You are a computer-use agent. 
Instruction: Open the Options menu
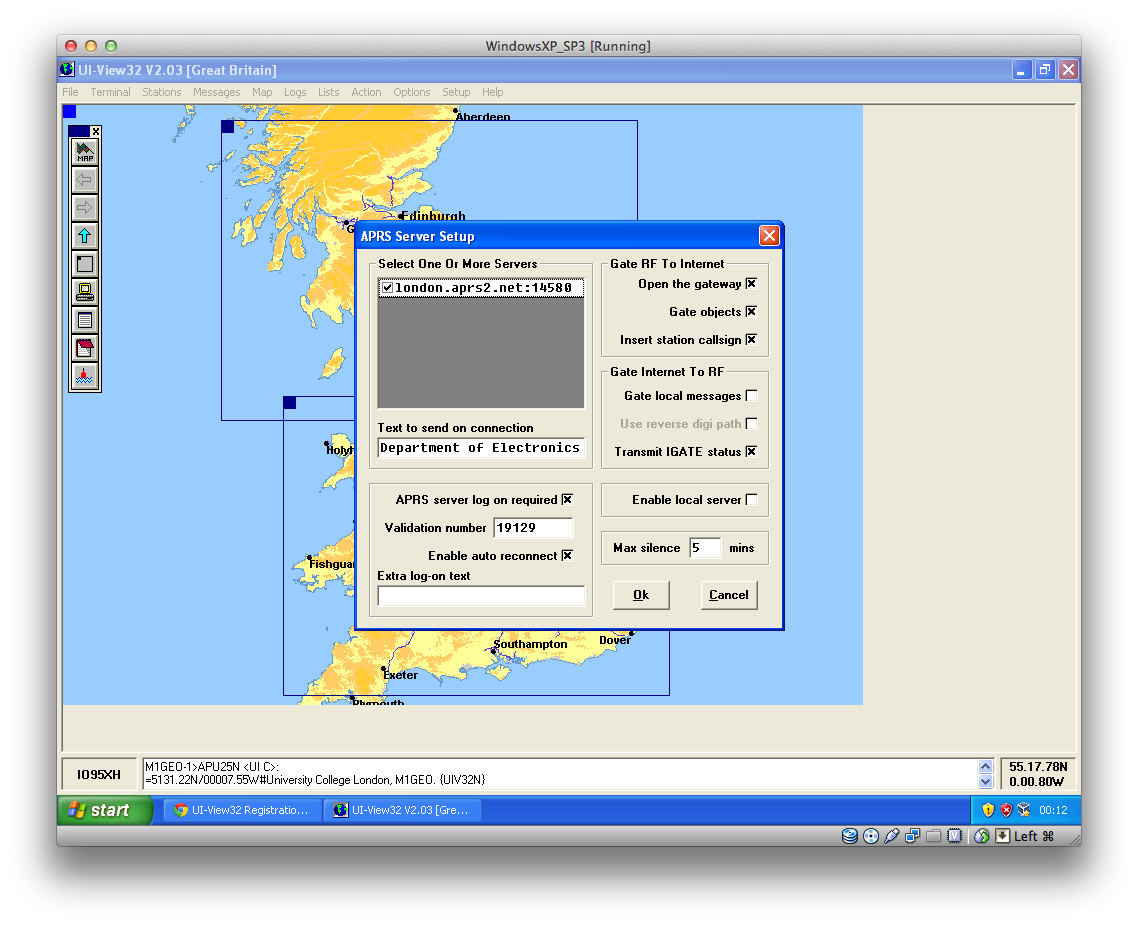(412, 92)
